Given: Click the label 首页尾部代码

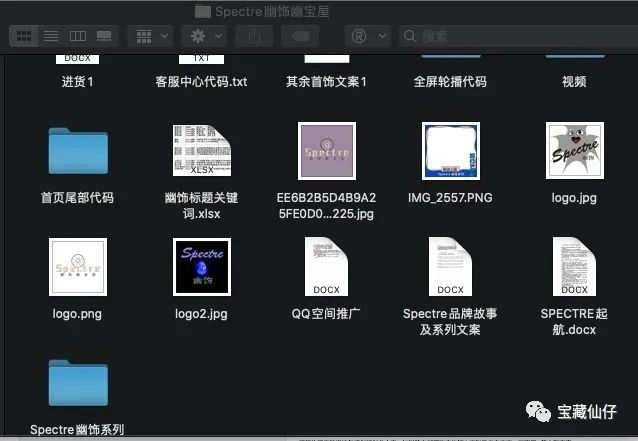Looking at the screenshot, I should click(x=77, y=198).
